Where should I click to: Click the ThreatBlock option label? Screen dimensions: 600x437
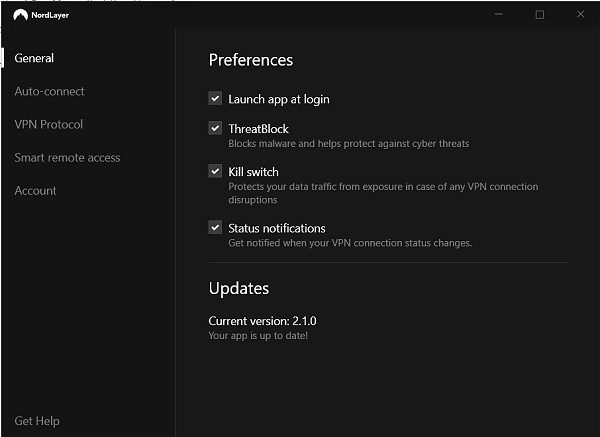(259, 128)
